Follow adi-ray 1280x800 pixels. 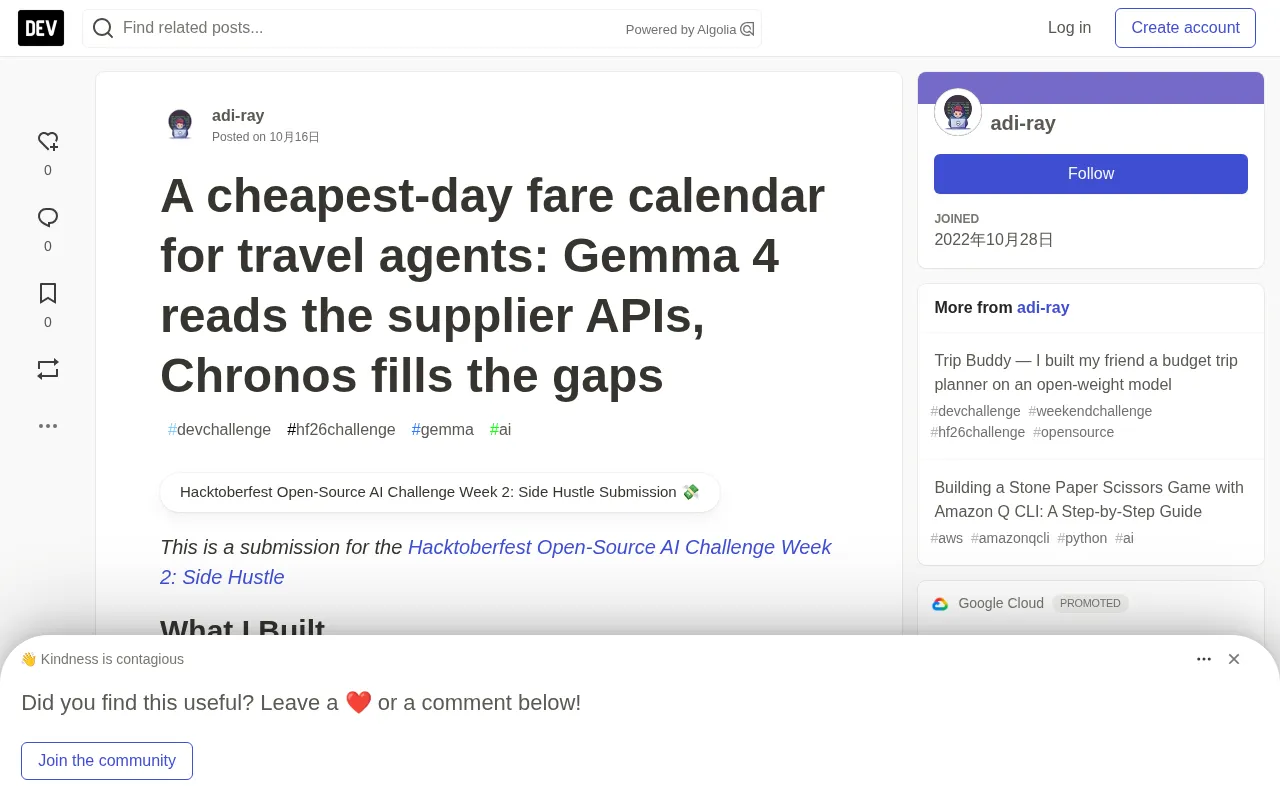tap(1091, 174)
